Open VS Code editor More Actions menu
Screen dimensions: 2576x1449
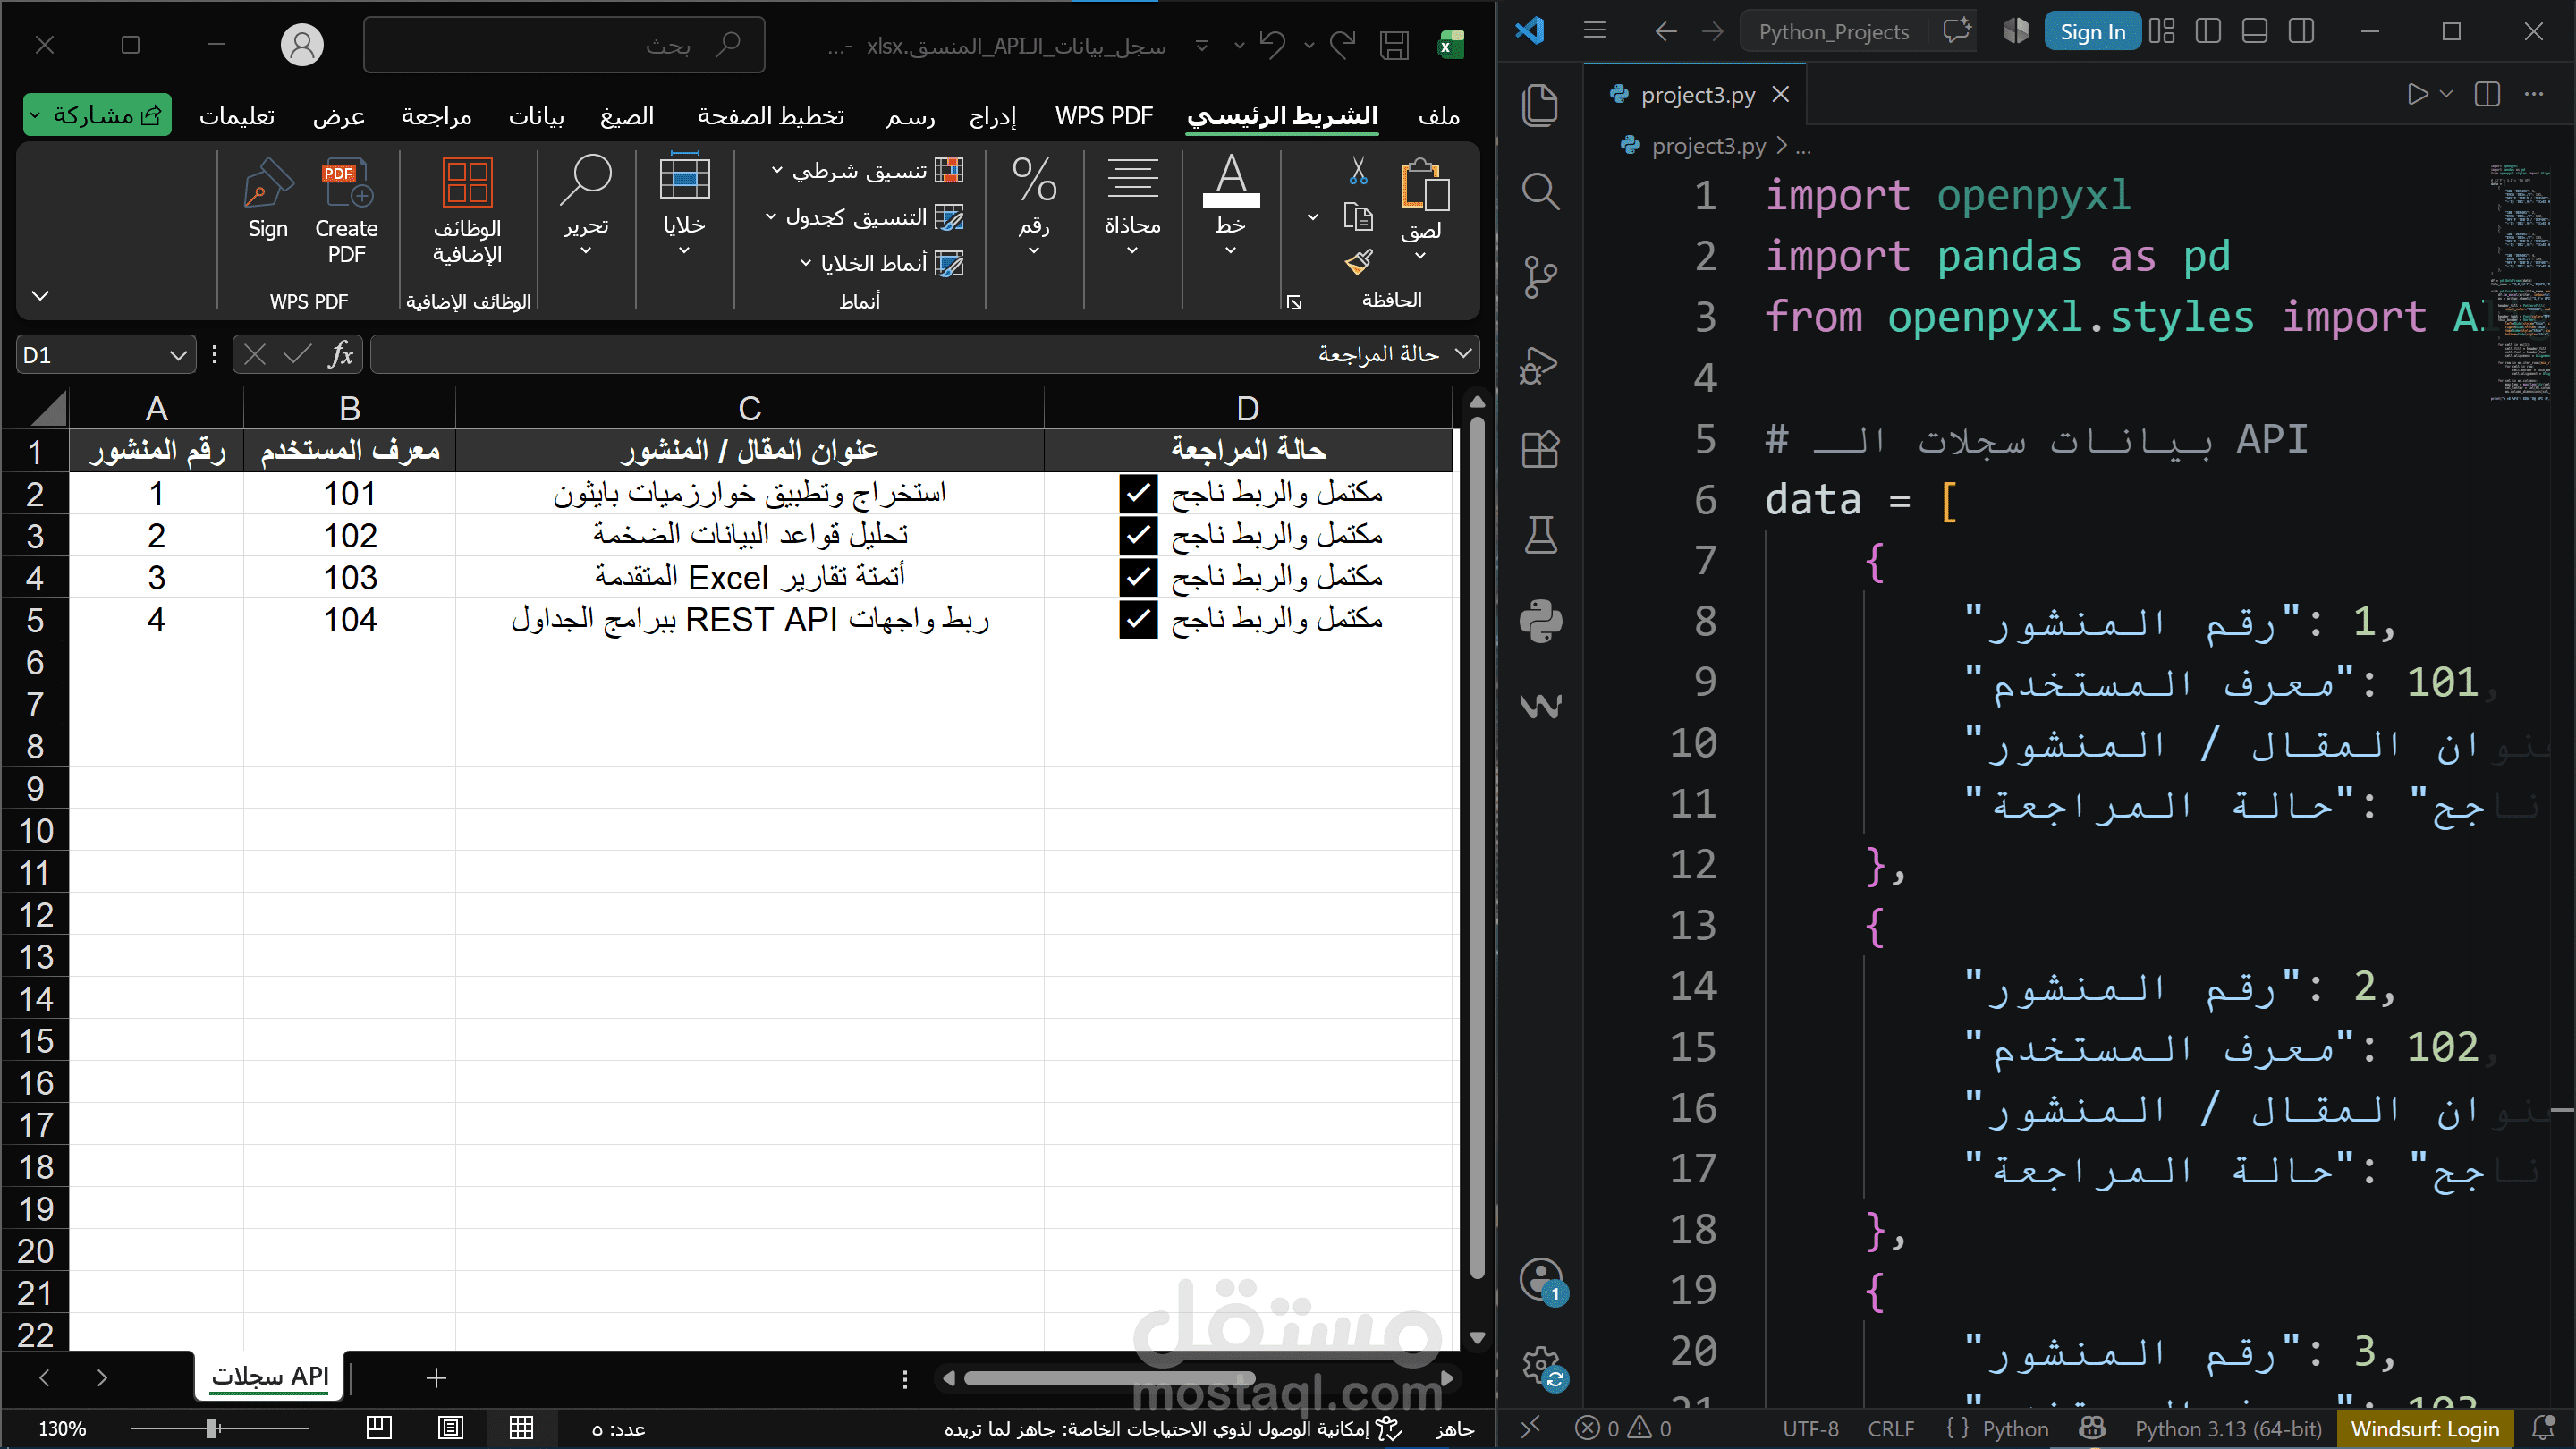(x=2533, y=94)
